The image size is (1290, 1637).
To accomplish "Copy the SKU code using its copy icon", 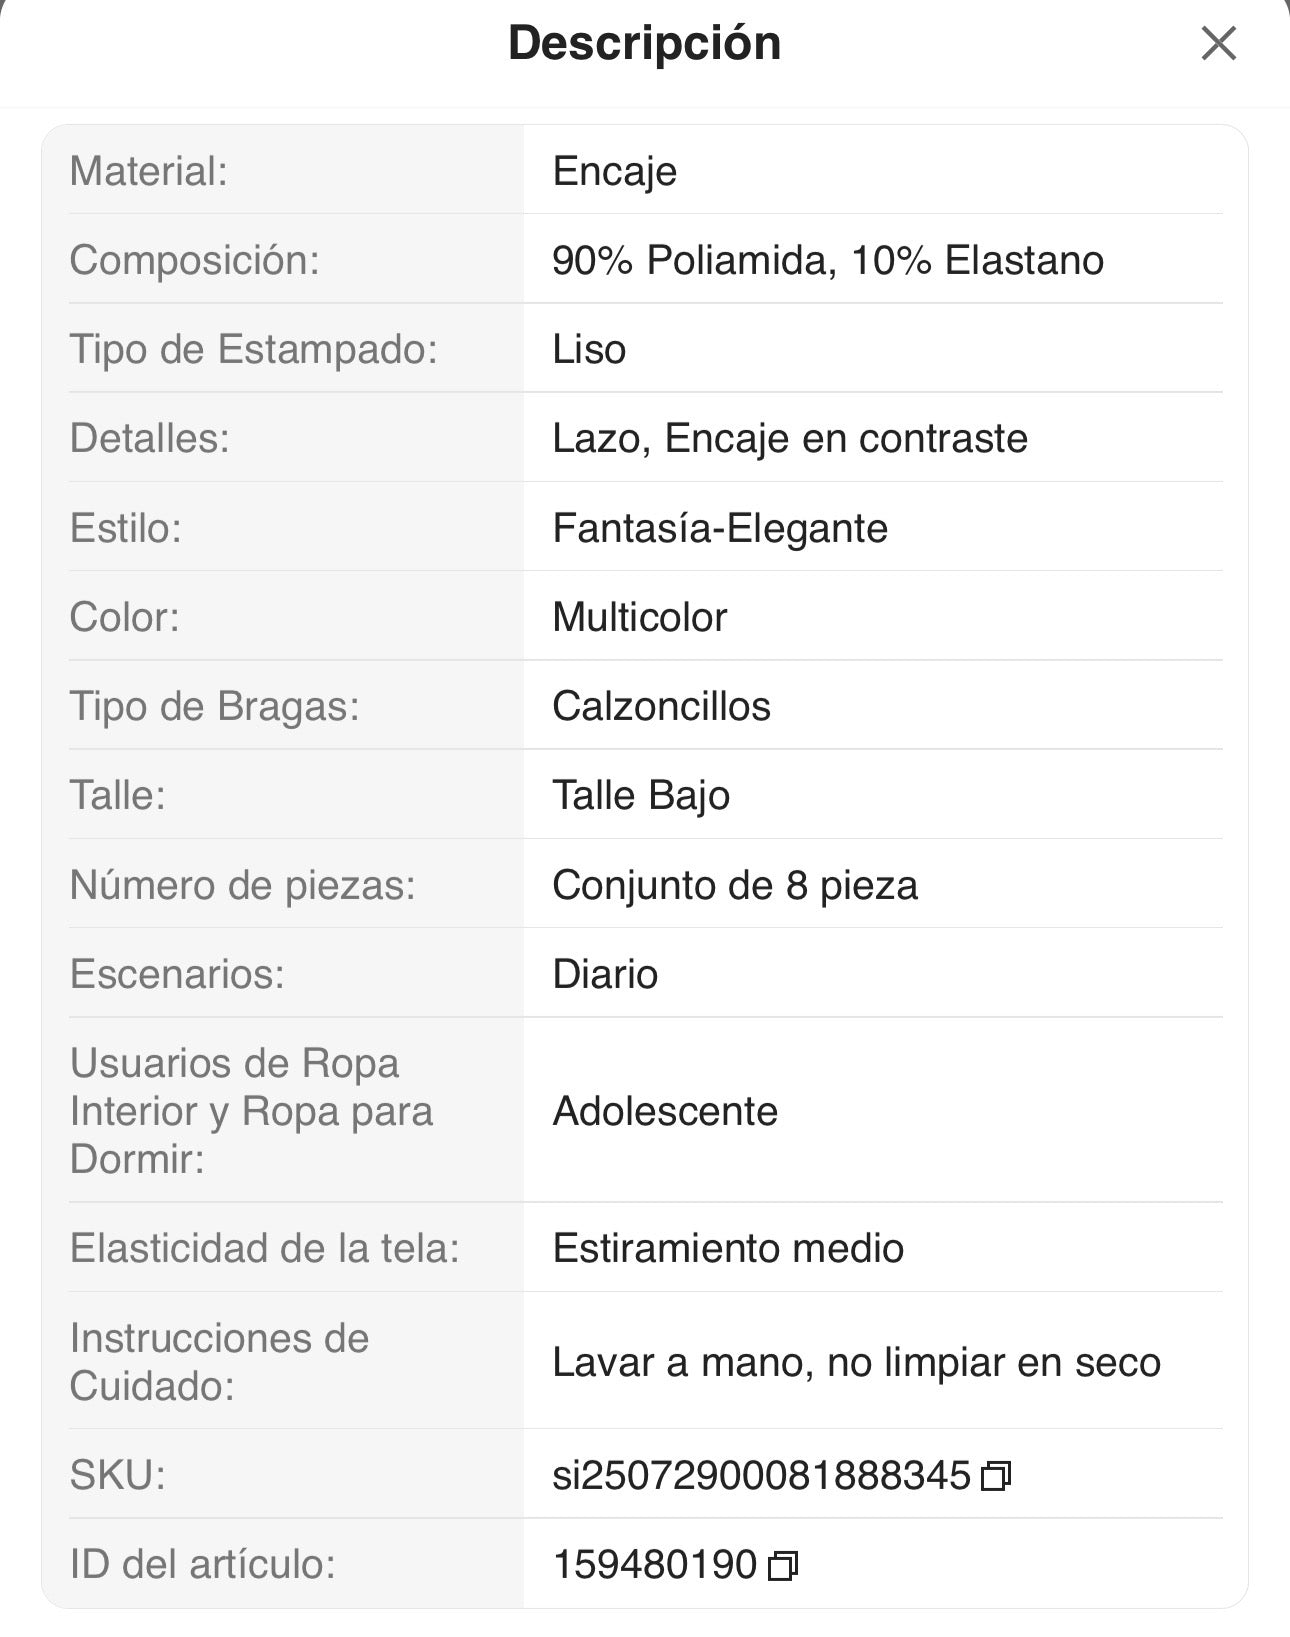I will tap(996, 1476).
